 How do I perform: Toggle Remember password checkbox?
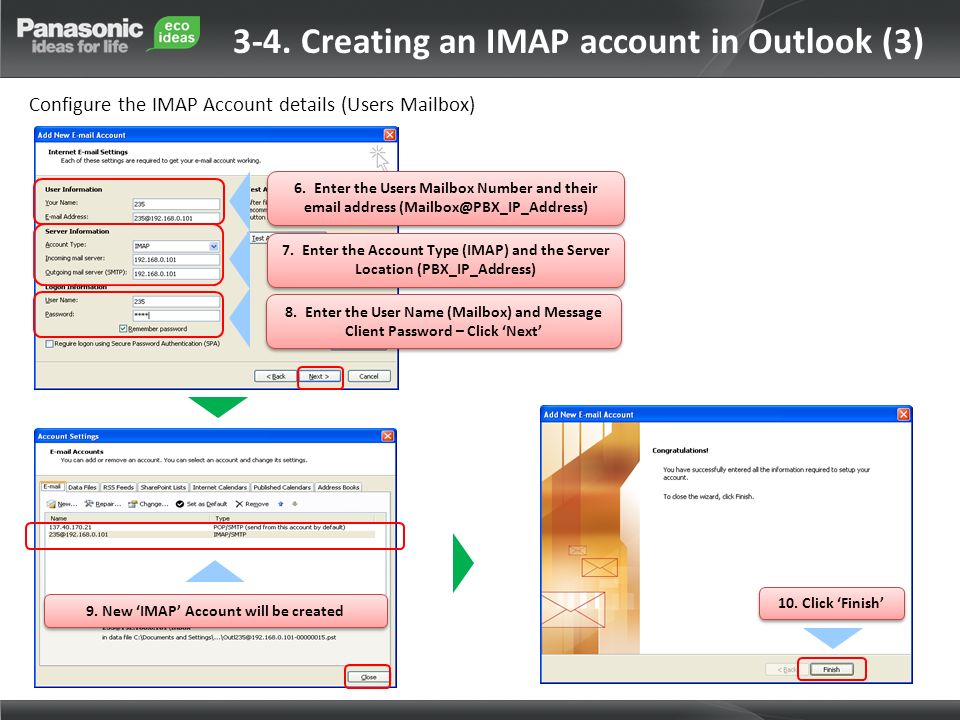(122, 329)
